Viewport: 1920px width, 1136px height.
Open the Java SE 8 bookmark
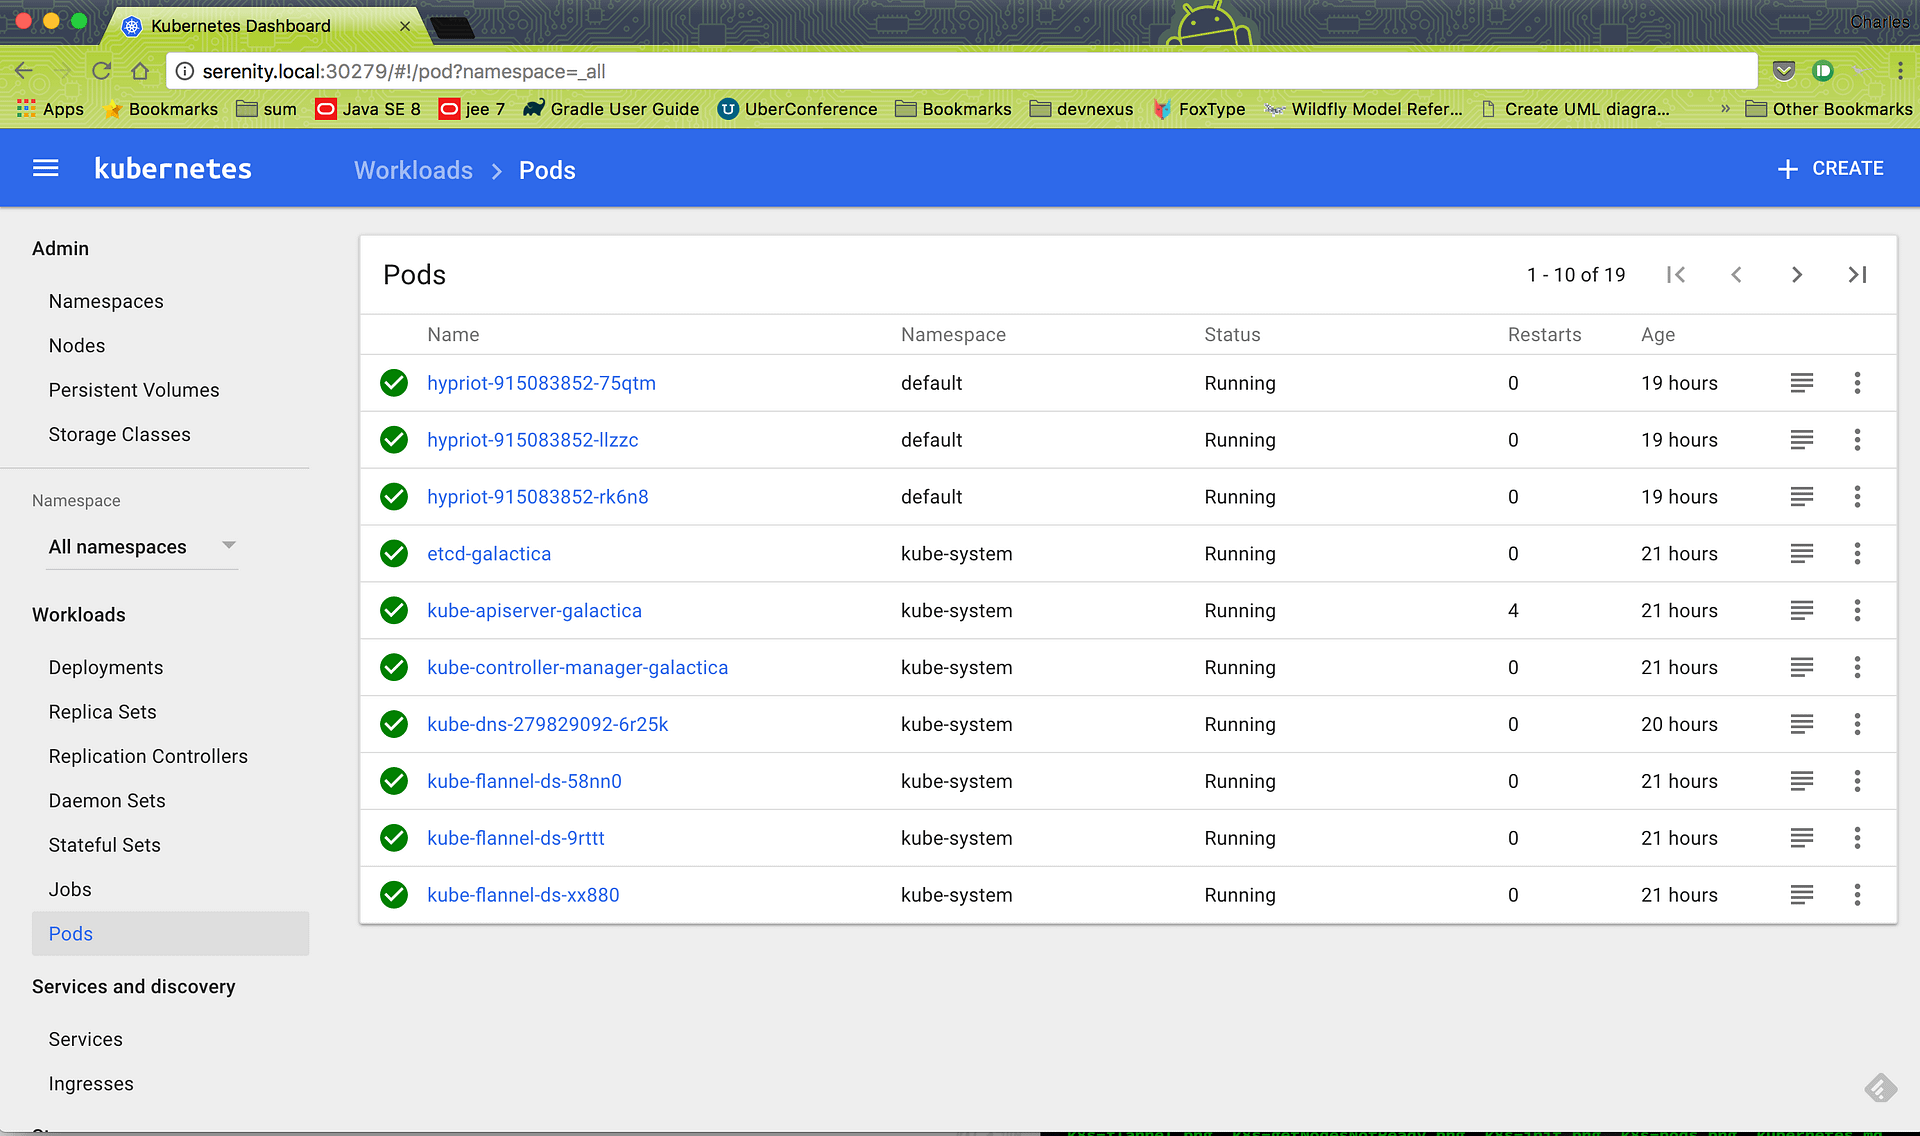(x=368, y=109)
